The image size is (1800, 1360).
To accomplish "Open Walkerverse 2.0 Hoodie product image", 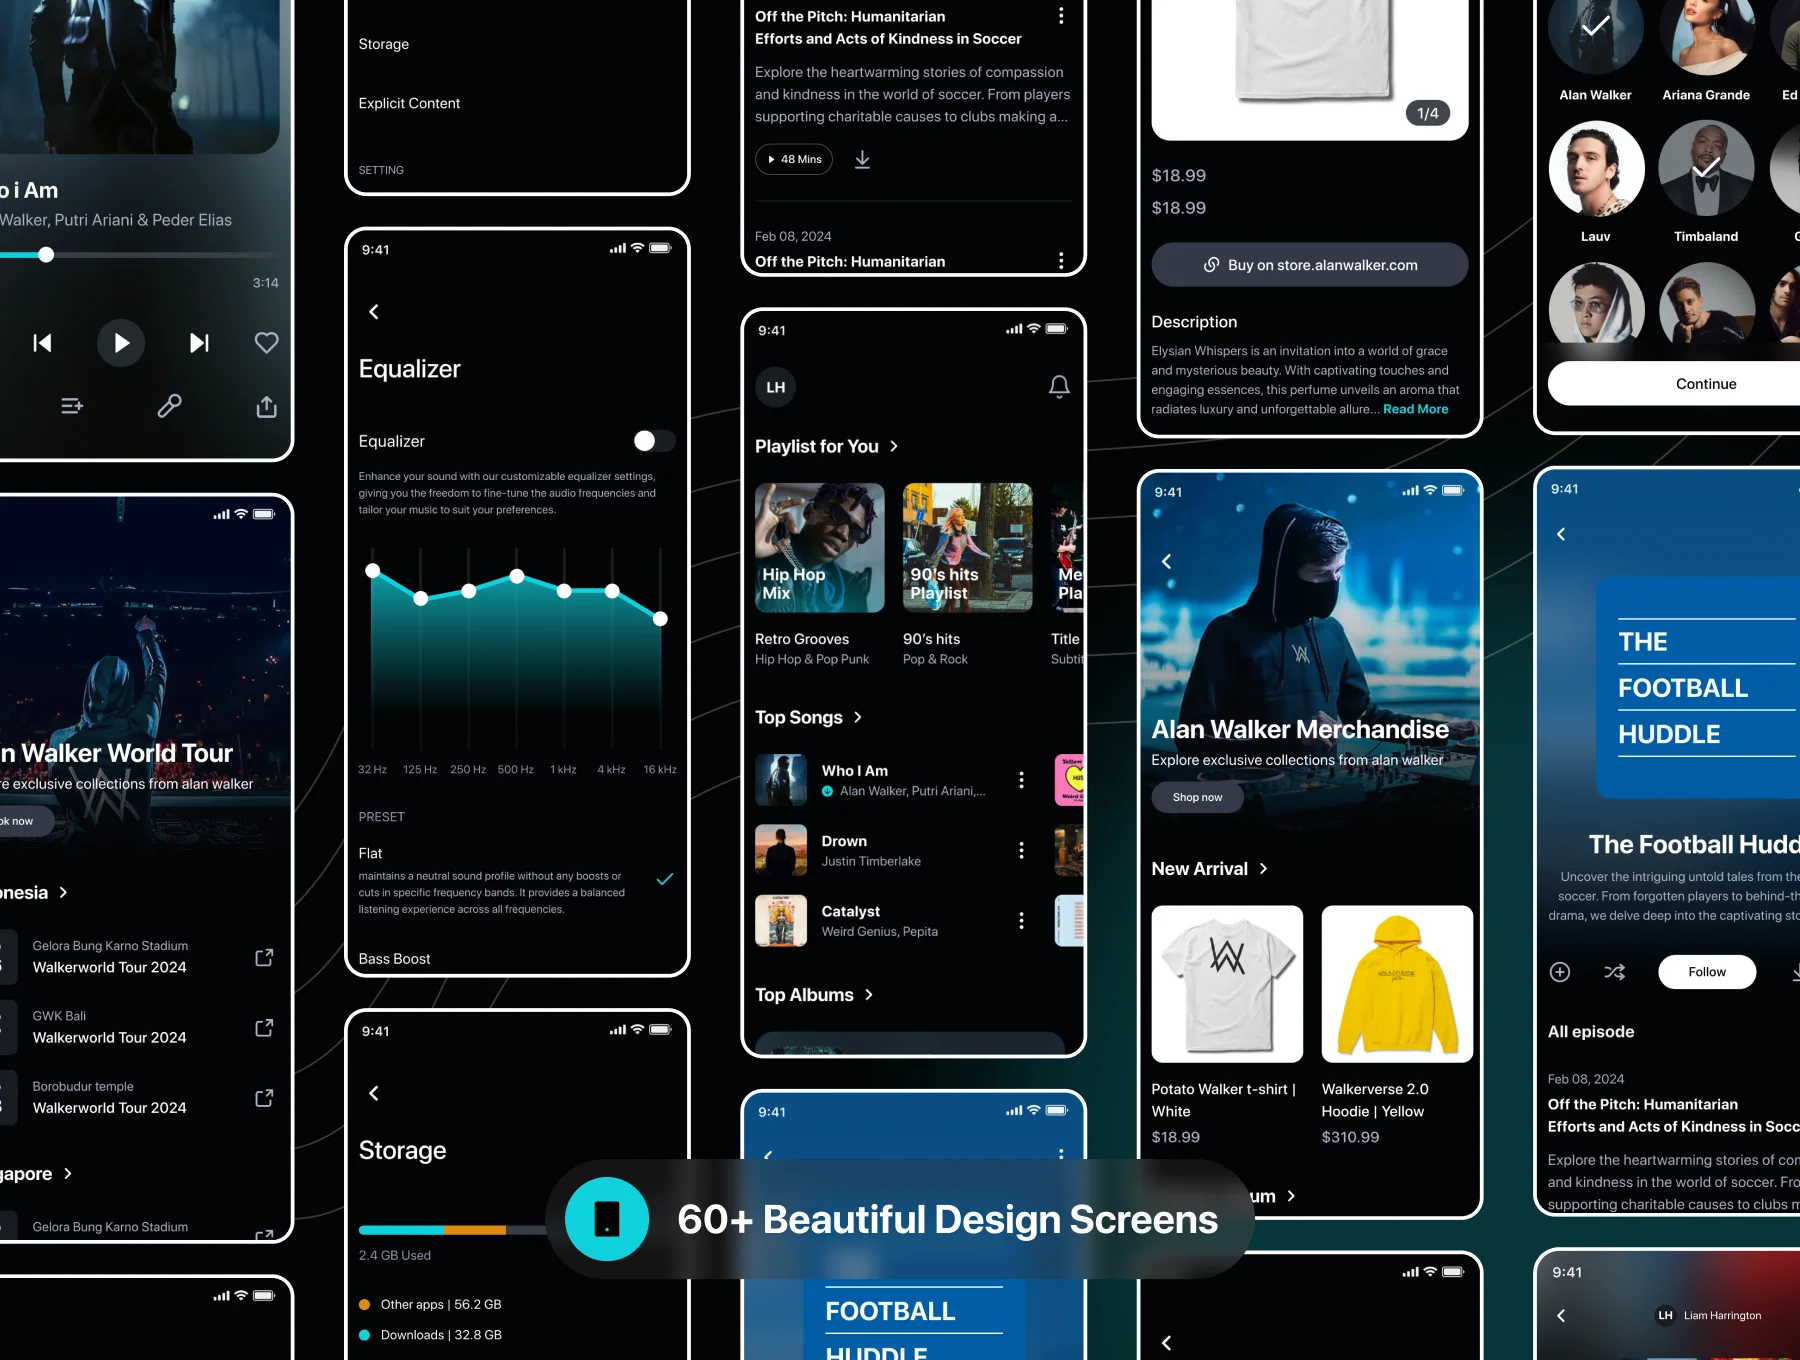I will tap(1397, 984).
